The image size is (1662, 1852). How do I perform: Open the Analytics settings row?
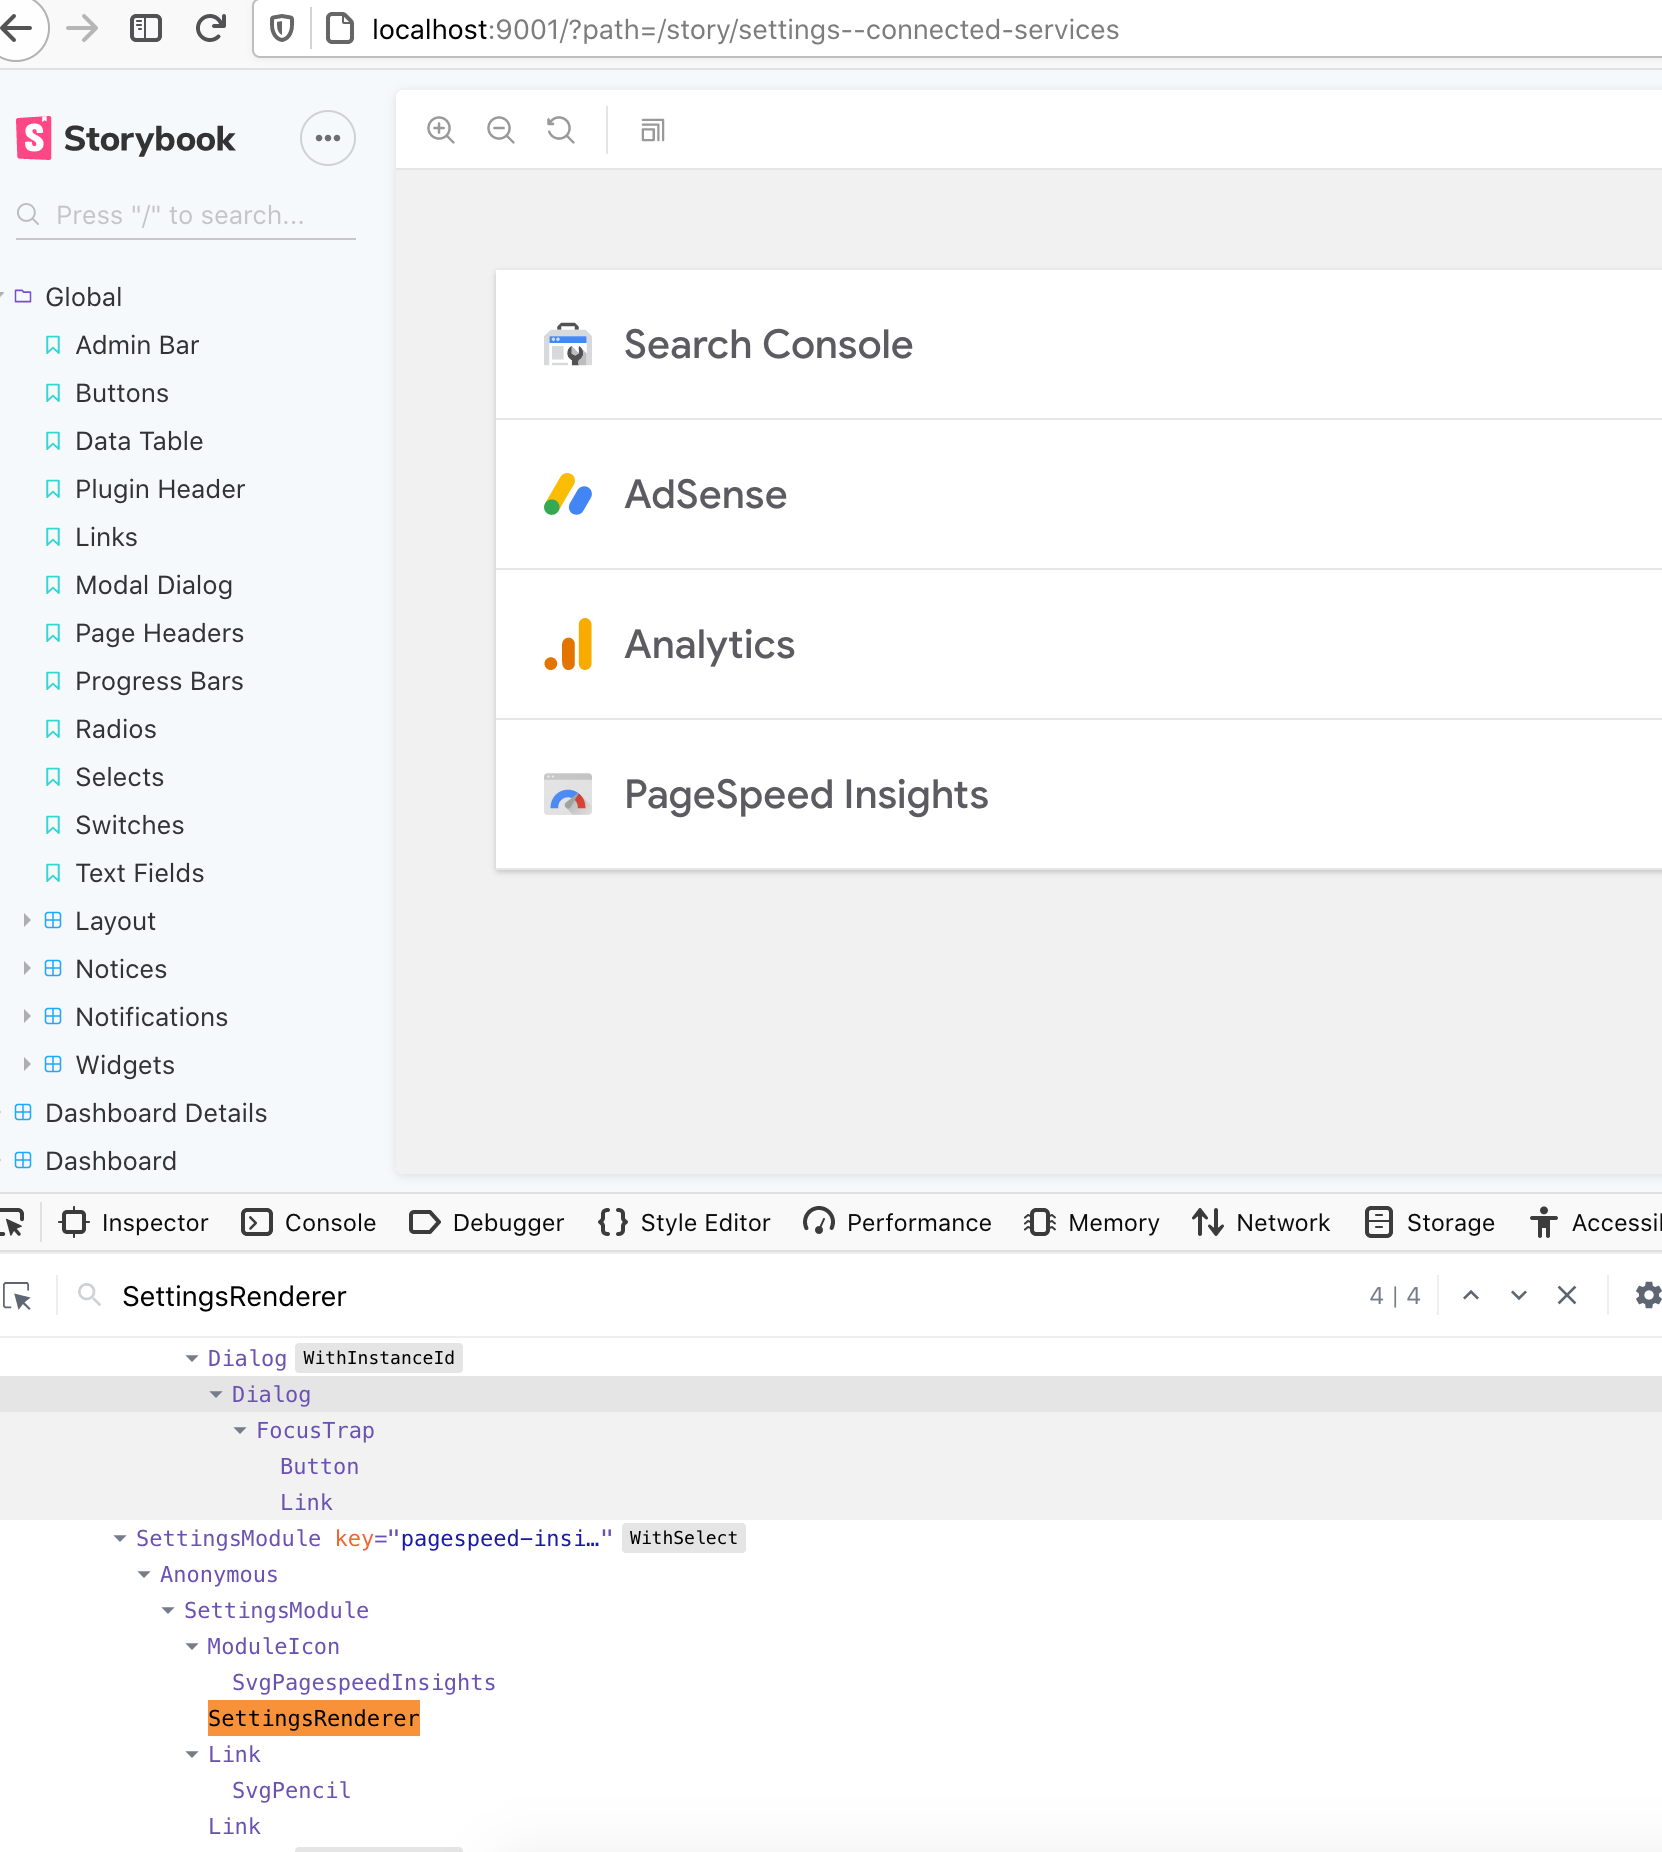[x=1079, y=645]
